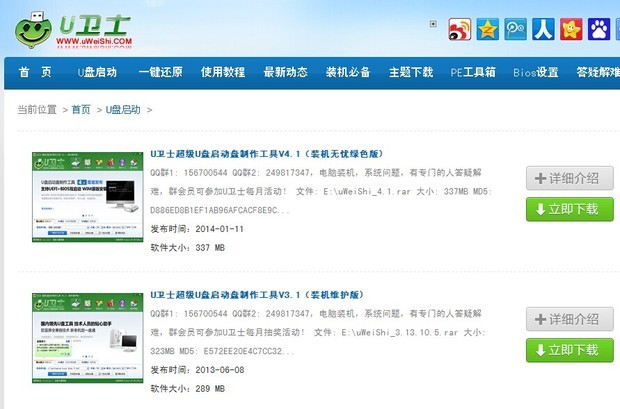Click 当前位置 breadcrumb label
Image resolution: width=620 pixels, height=409 pixels.
pyautogui.click(x=37, y=110)
